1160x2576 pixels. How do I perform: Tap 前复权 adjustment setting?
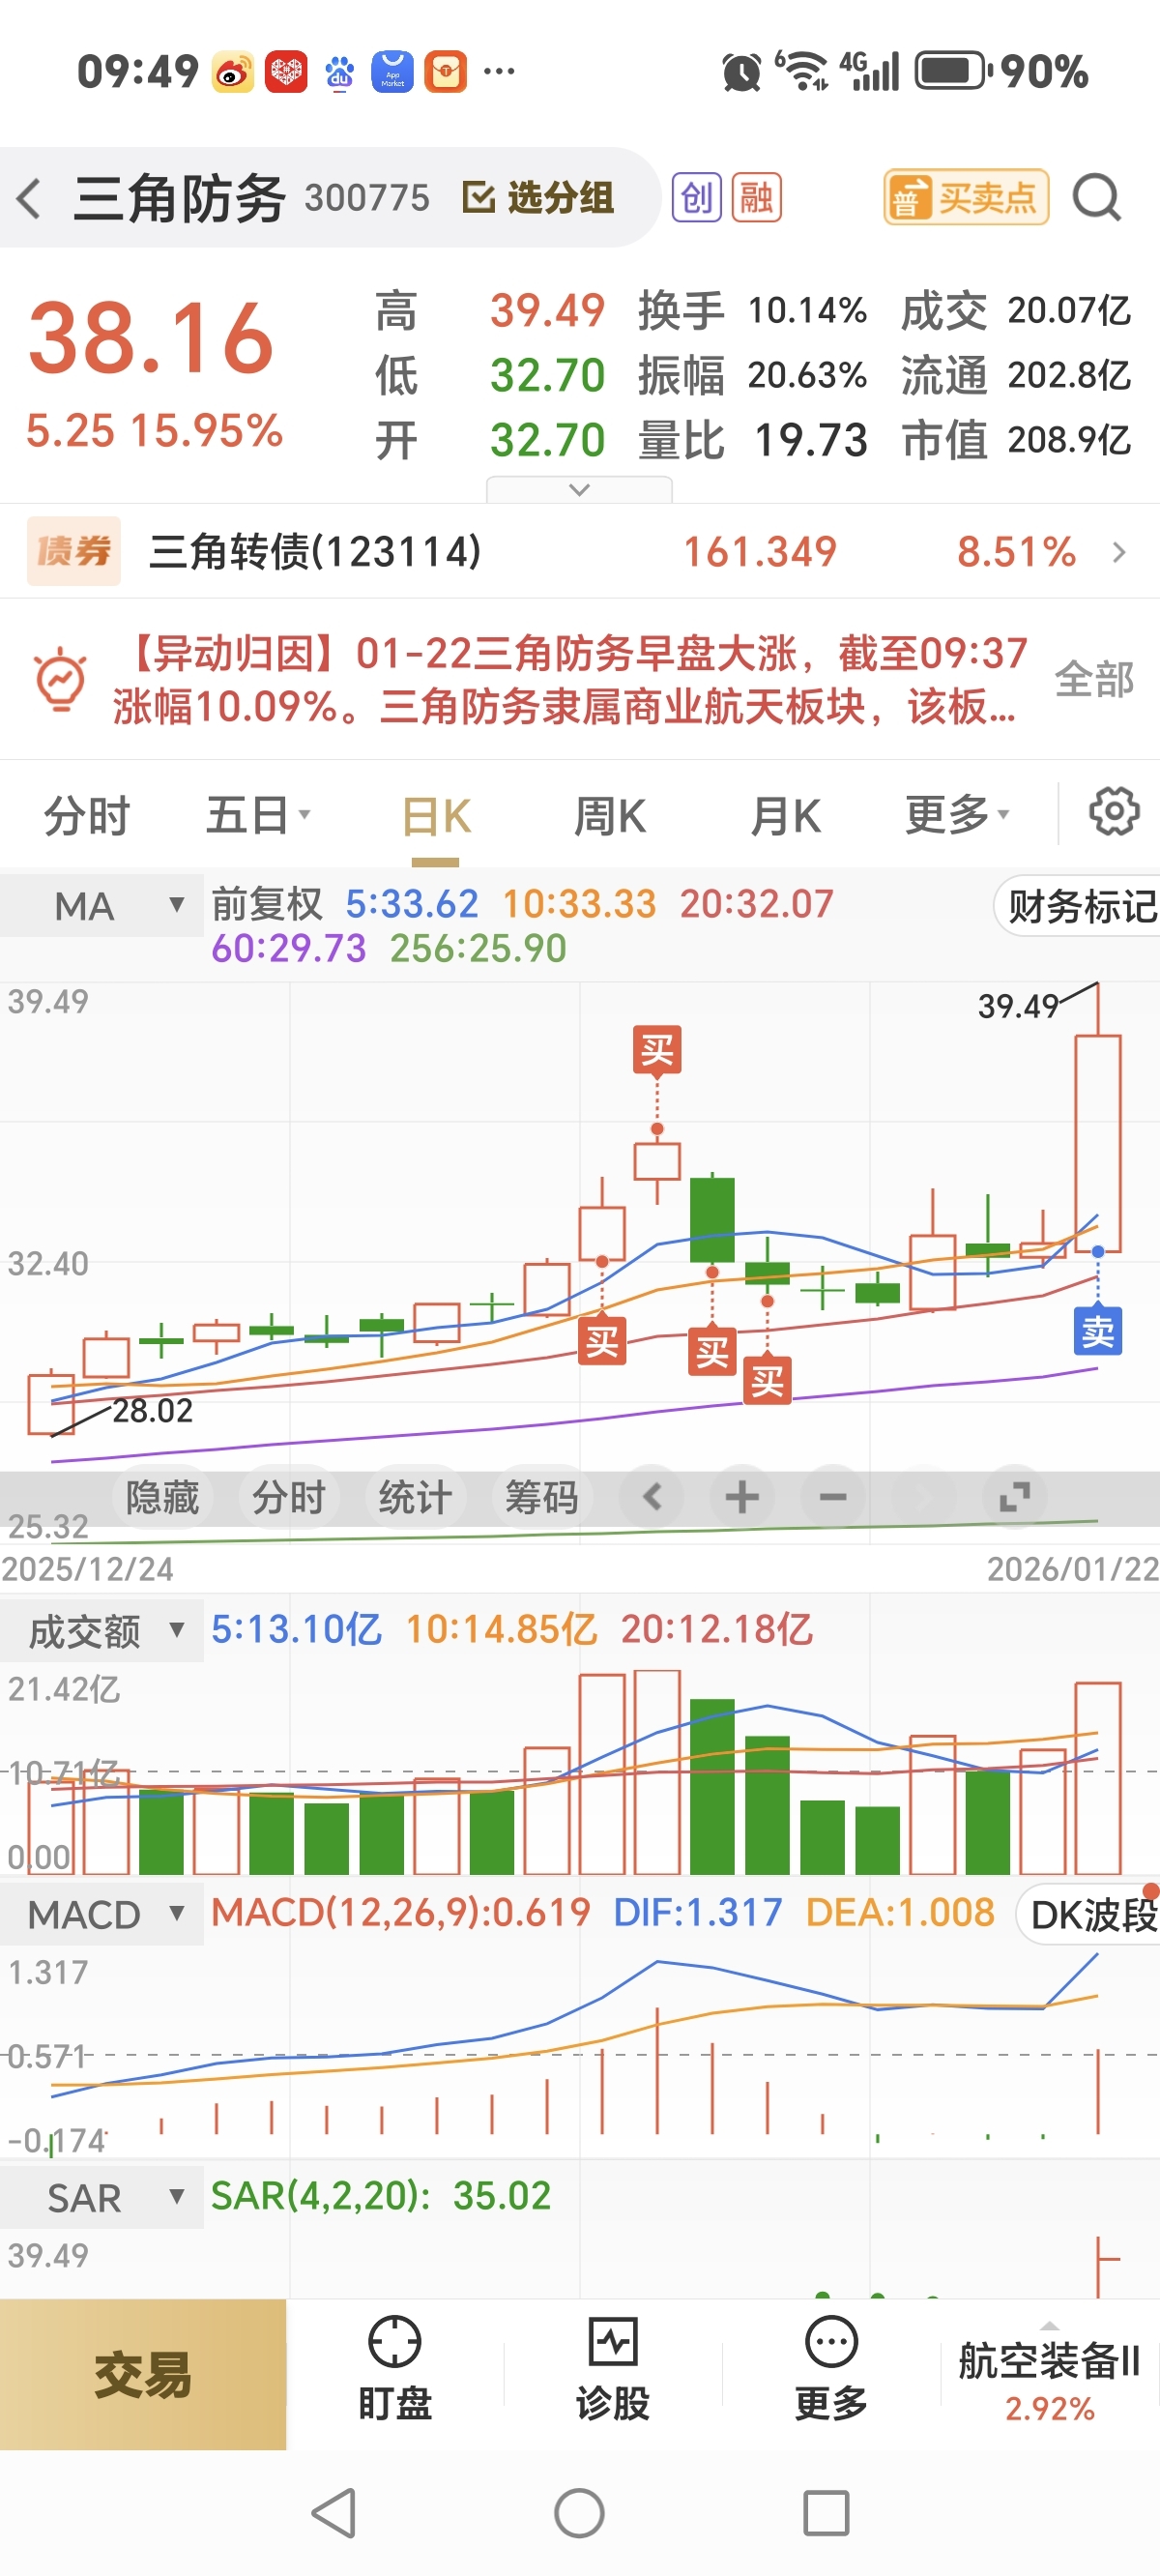coord(266,904)
